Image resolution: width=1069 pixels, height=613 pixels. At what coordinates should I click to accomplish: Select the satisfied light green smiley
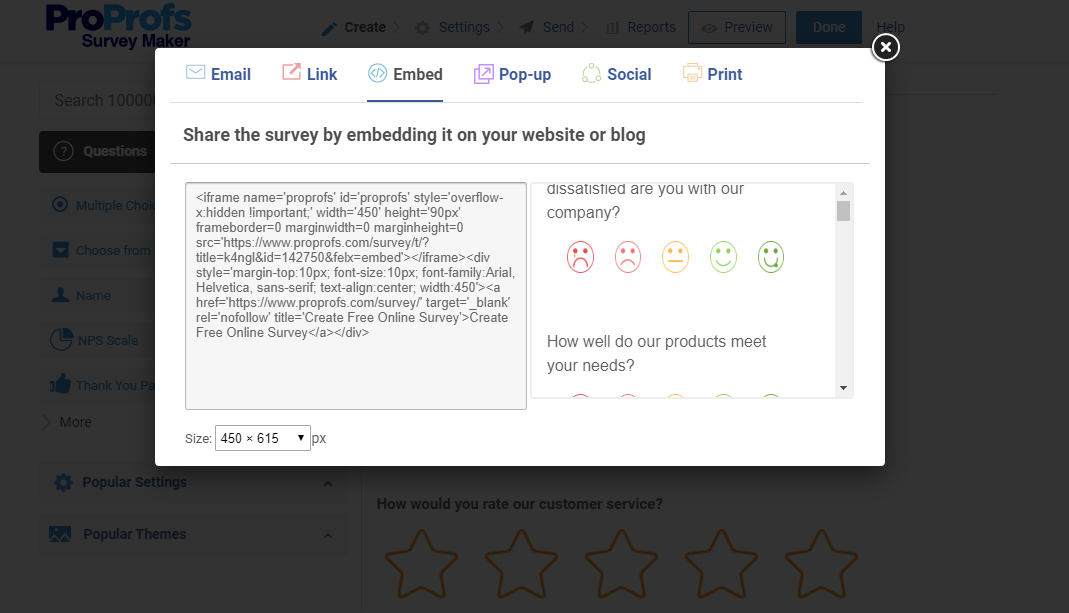(723, 257)
